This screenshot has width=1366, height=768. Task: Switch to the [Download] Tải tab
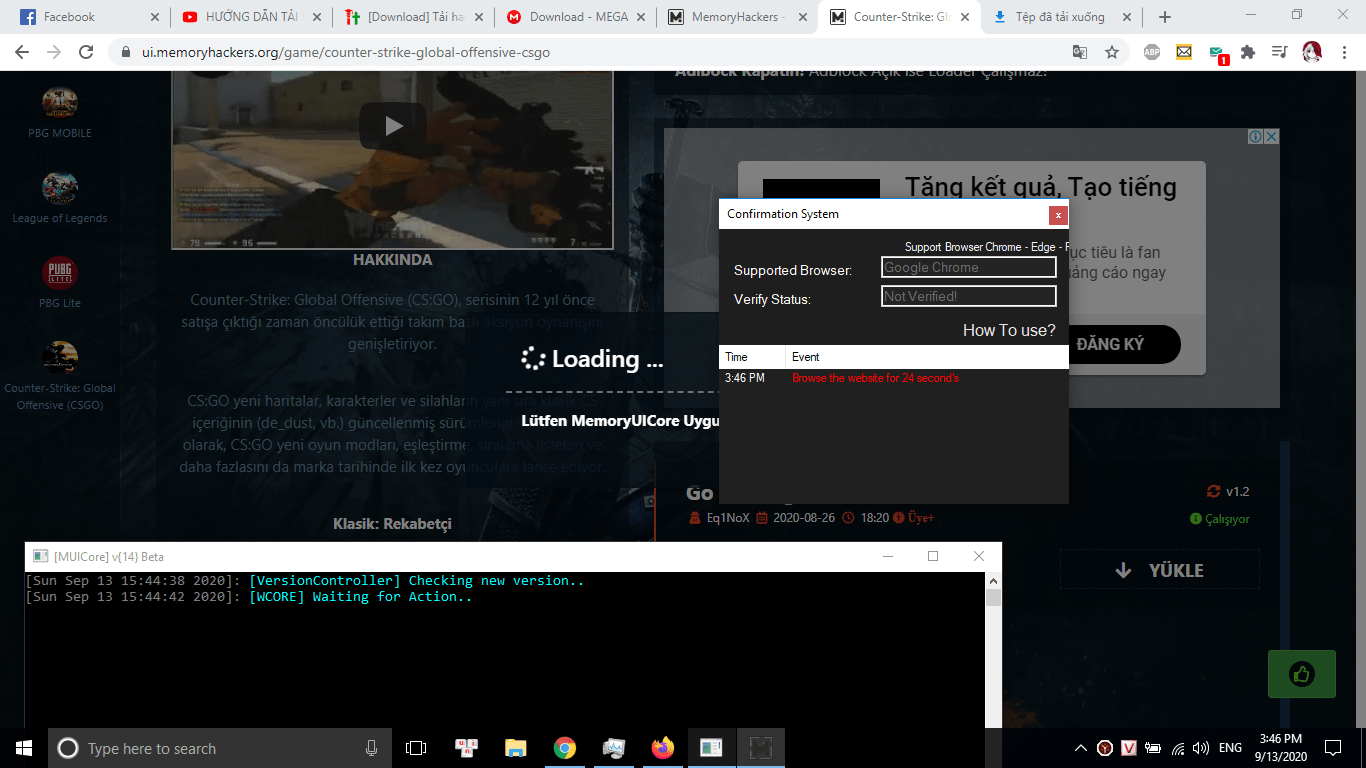click(414, 17)
